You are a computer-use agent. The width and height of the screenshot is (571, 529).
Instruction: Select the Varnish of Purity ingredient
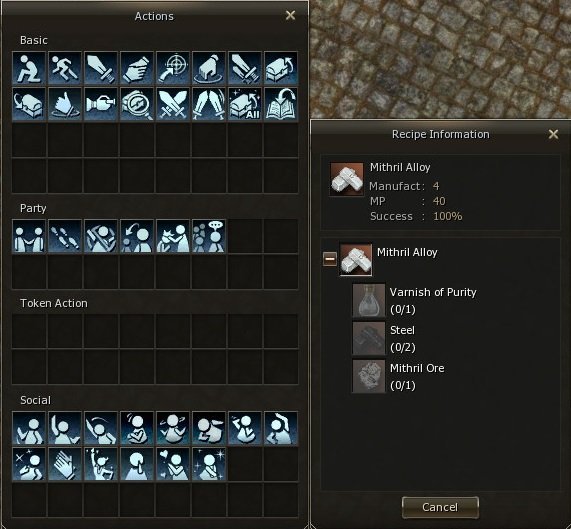click(415, 301)
